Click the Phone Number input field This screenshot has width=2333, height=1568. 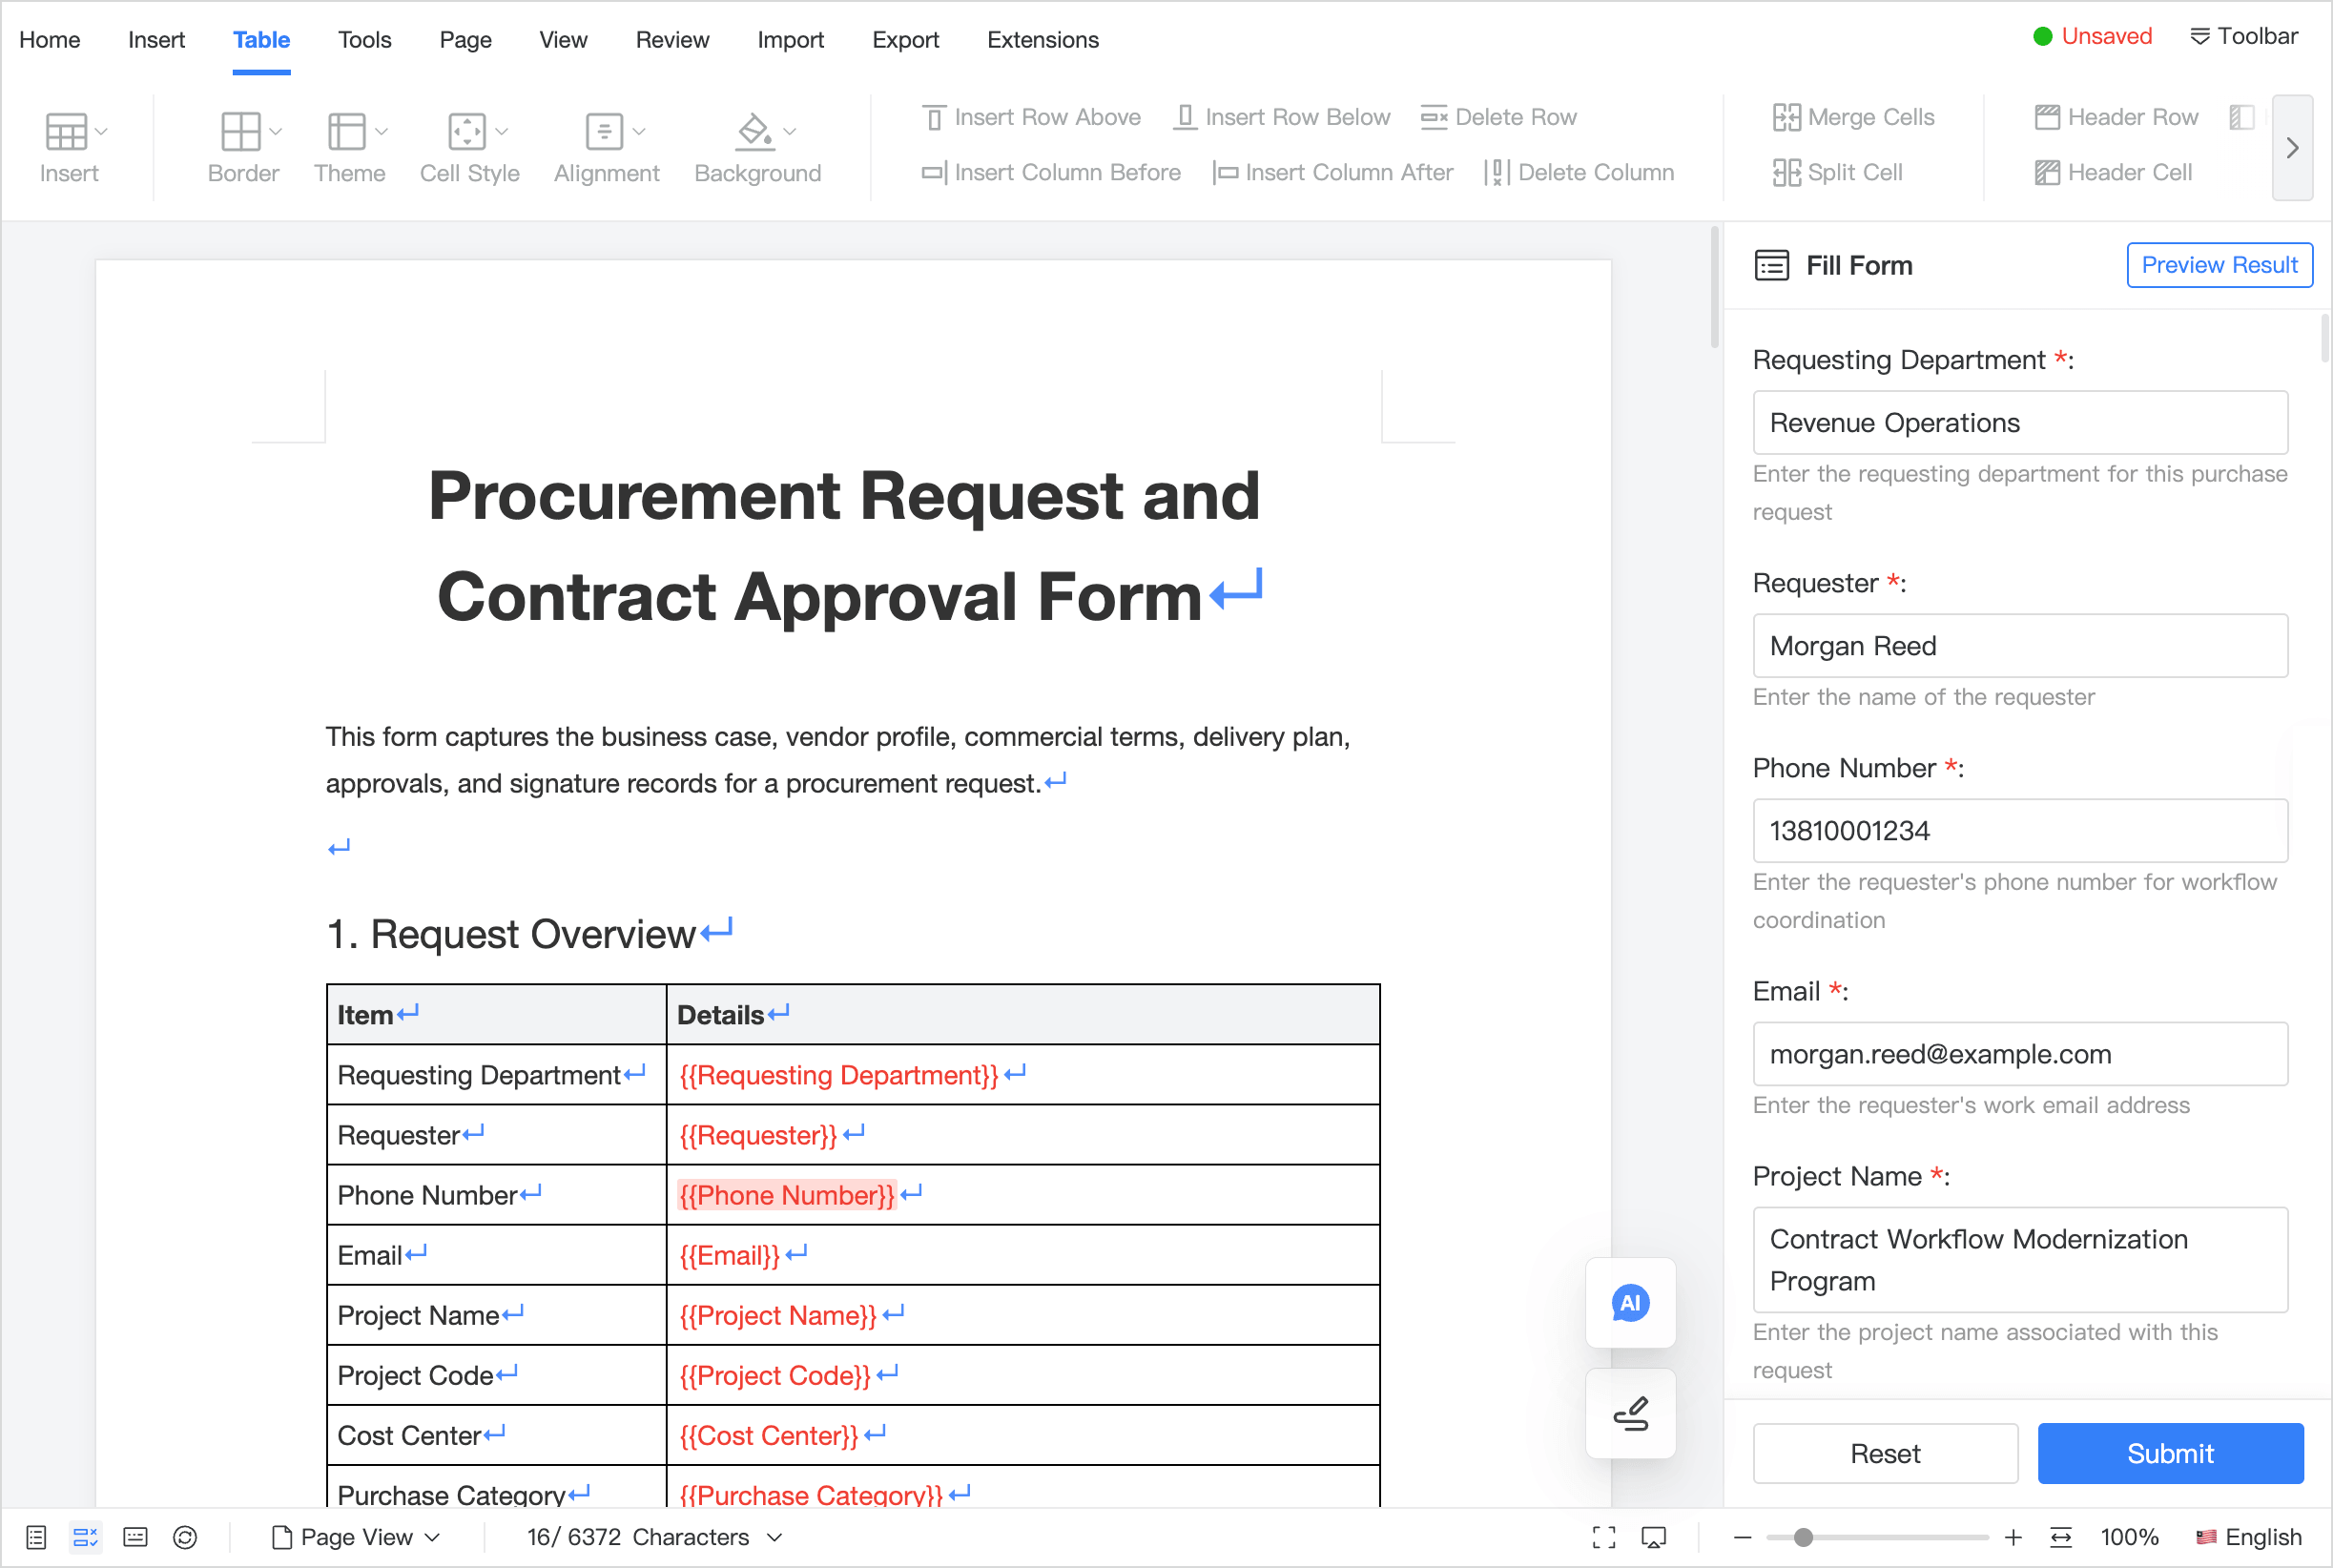[x=2020, y=830]
